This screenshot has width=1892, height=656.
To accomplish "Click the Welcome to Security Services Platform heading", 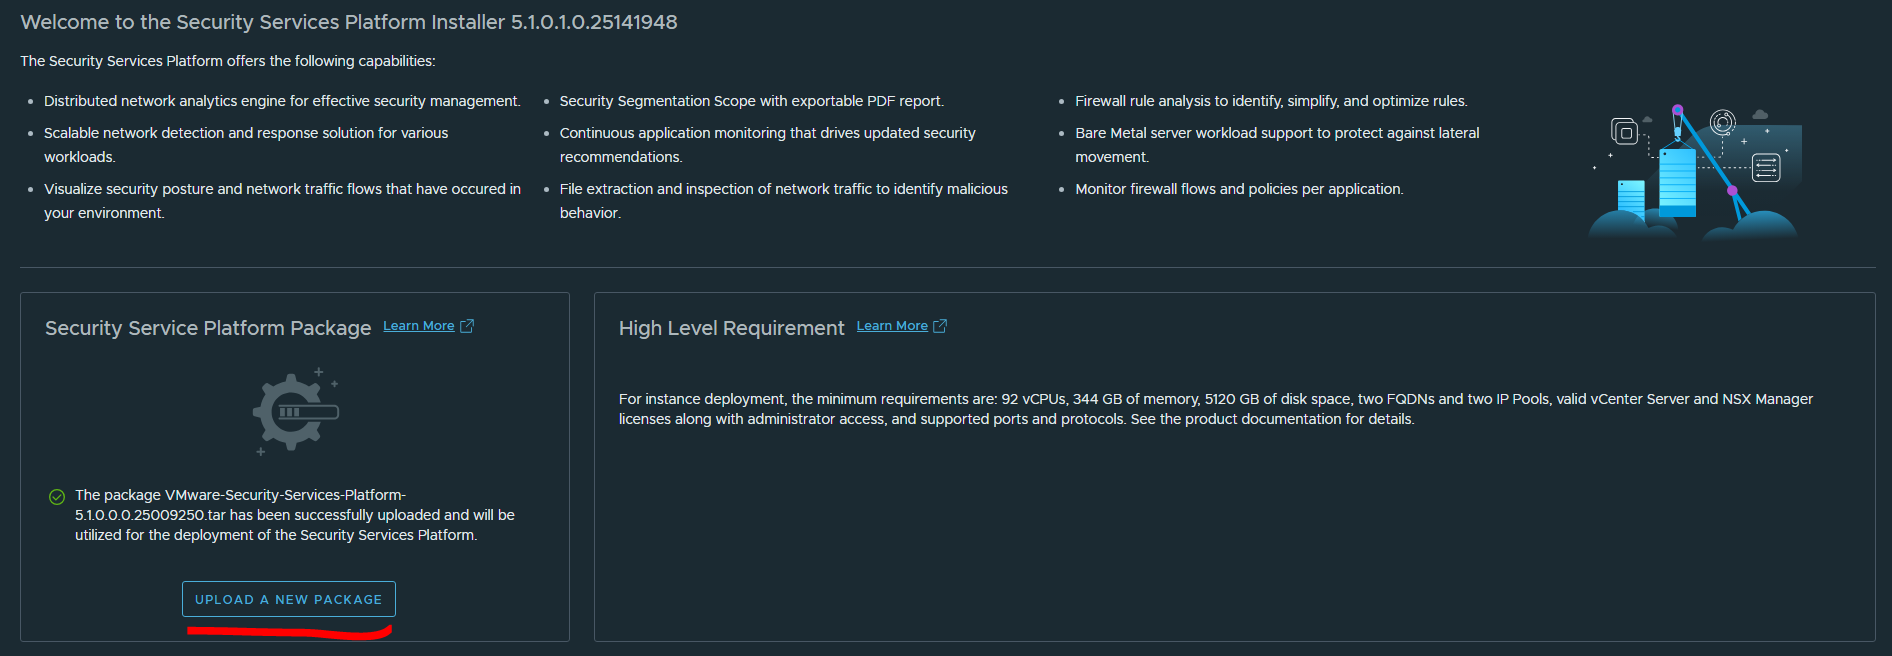I will click(348, 22).
